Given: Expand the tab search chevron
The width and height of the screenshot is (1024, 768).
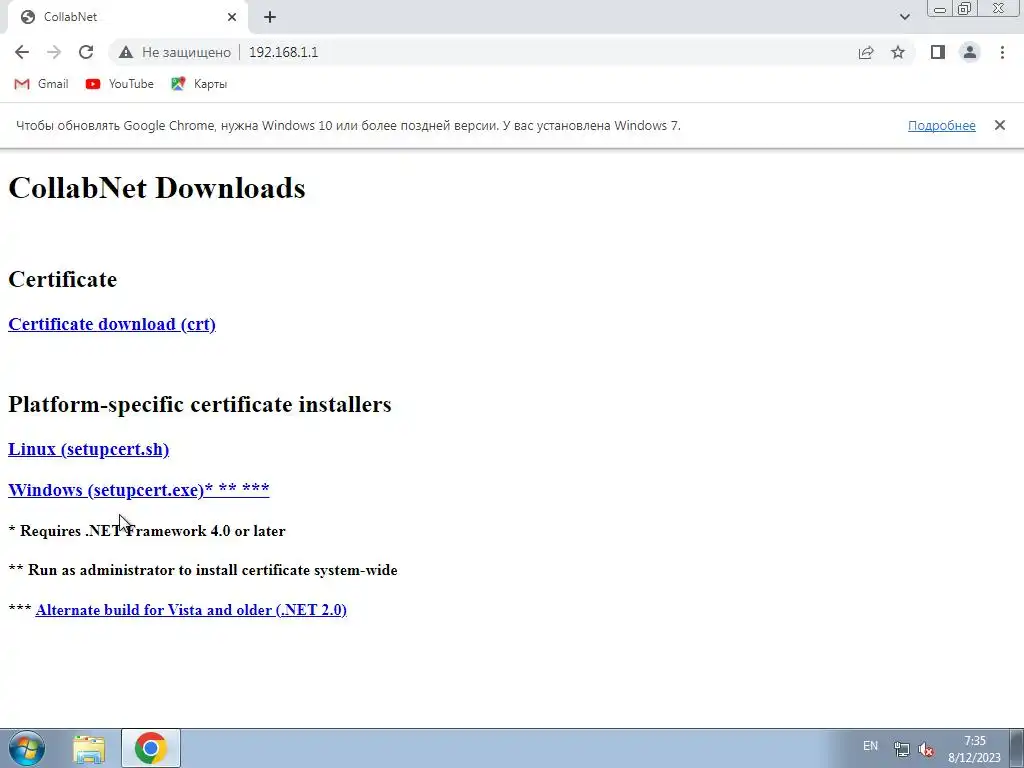Looking at the screenshot, I should pyautogui.click(x=904, y=17).
